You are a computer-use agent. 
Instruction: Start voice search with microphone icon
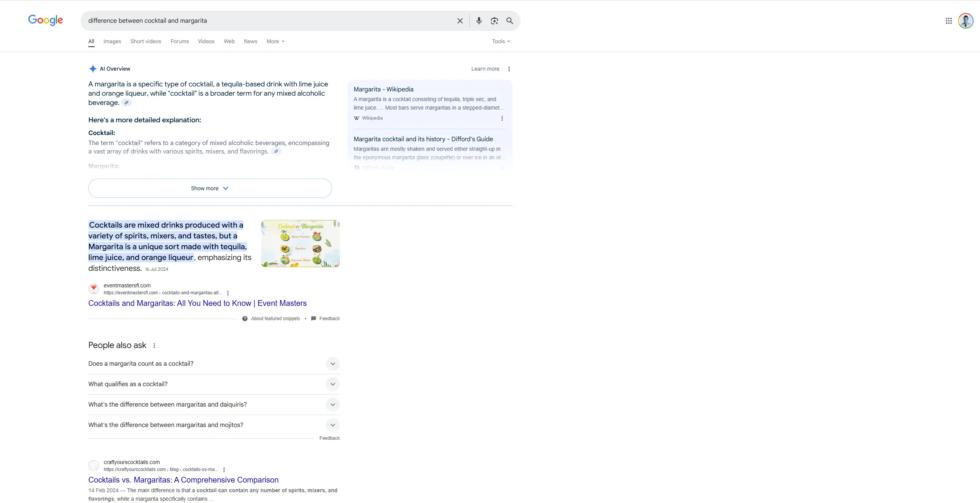pos(479,21)
